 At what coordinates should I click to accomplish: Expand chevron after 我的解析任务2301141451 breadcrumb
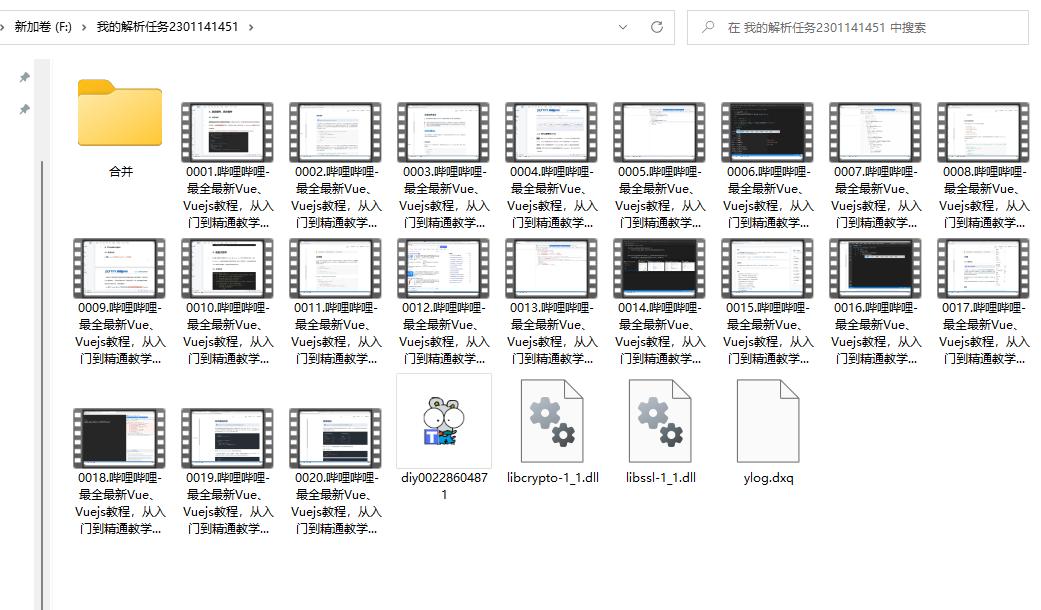tap(250, 27)
